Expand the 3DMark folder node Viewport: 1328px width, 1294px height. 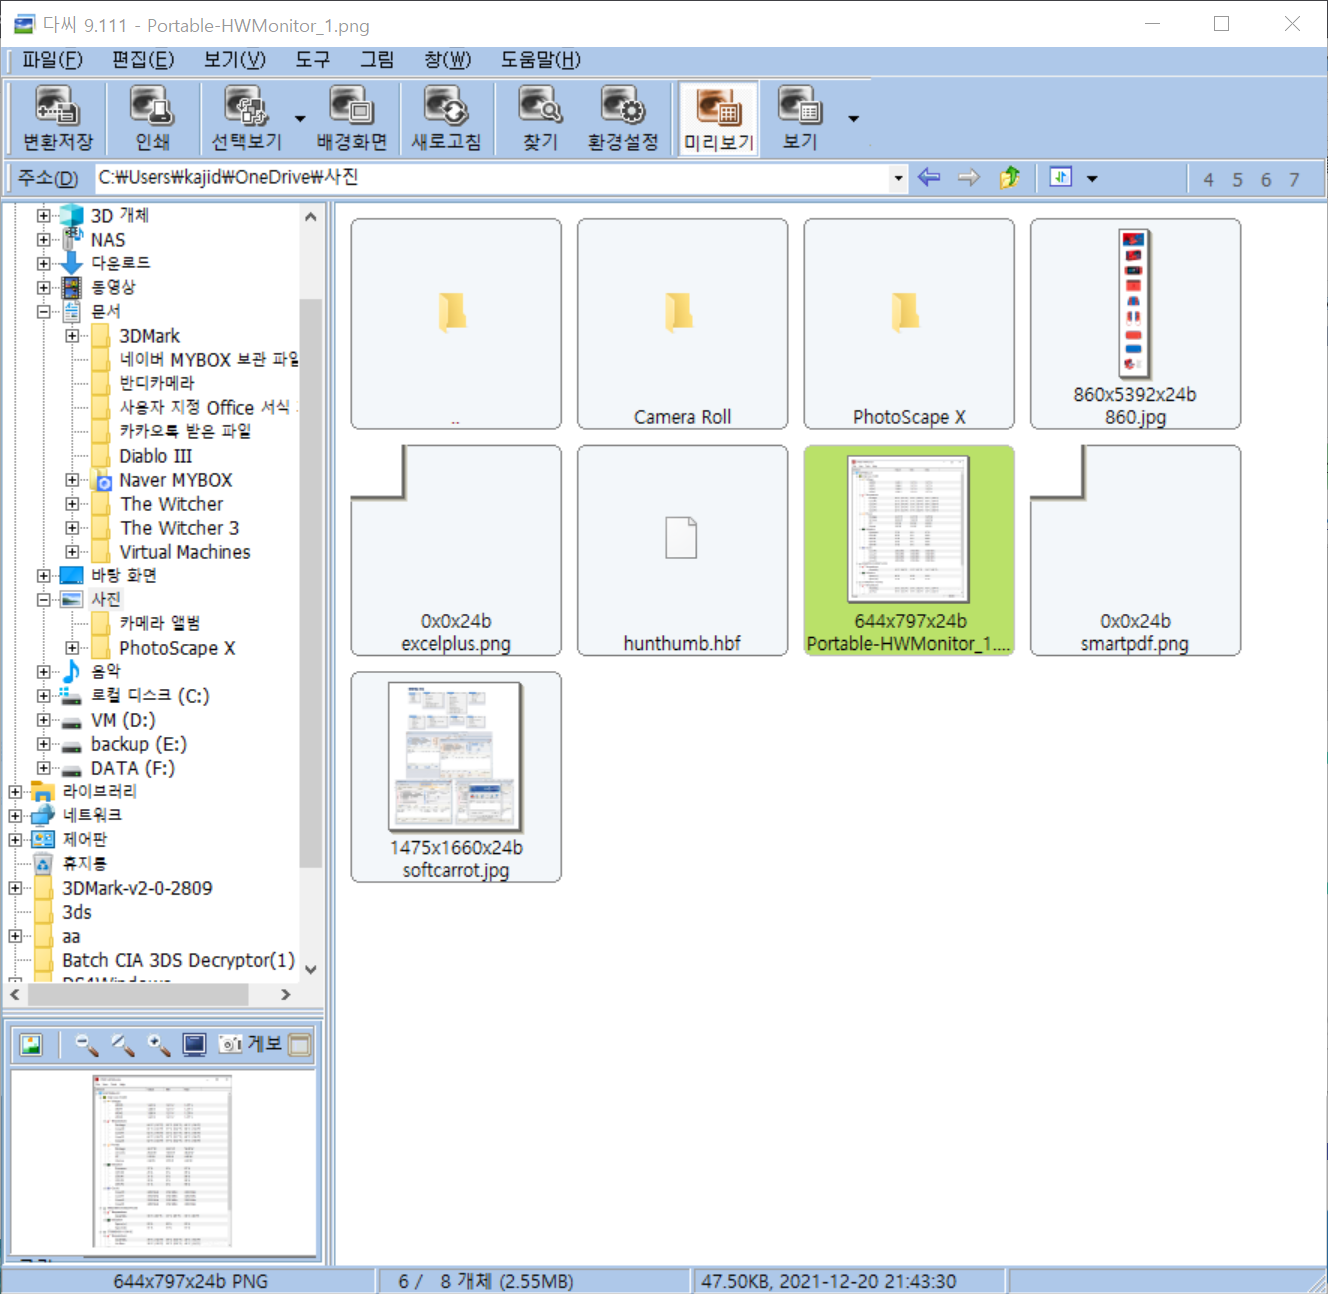[x=72, y=336]
